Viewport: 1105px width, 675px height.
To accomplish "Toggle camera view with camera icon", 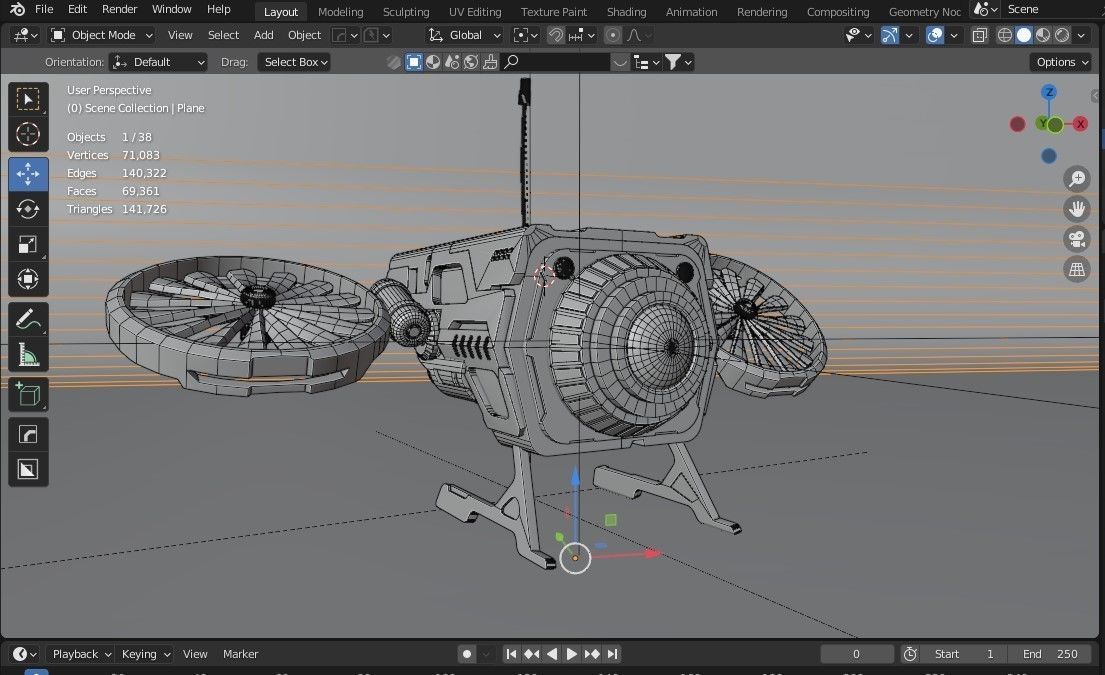I will click(1077, 240).
